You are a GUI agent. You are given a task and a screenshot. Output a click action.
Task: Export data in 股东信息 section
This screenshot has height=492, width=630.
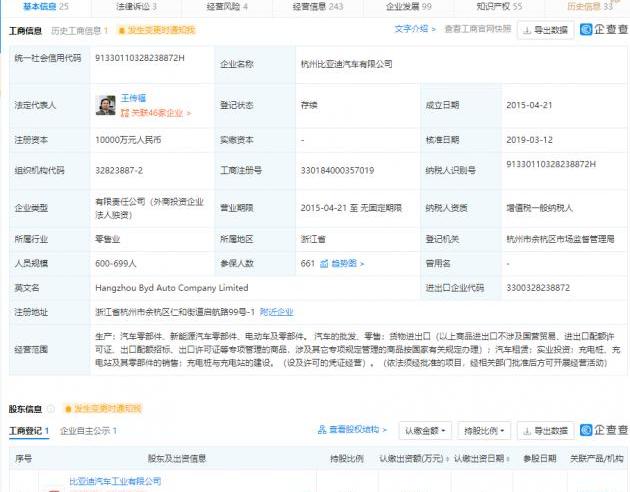click(x=545, y=431)
